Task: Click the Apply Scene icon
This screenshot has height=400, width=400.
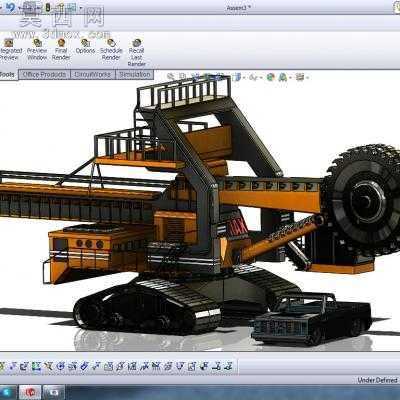Action: tap(283, 77)
